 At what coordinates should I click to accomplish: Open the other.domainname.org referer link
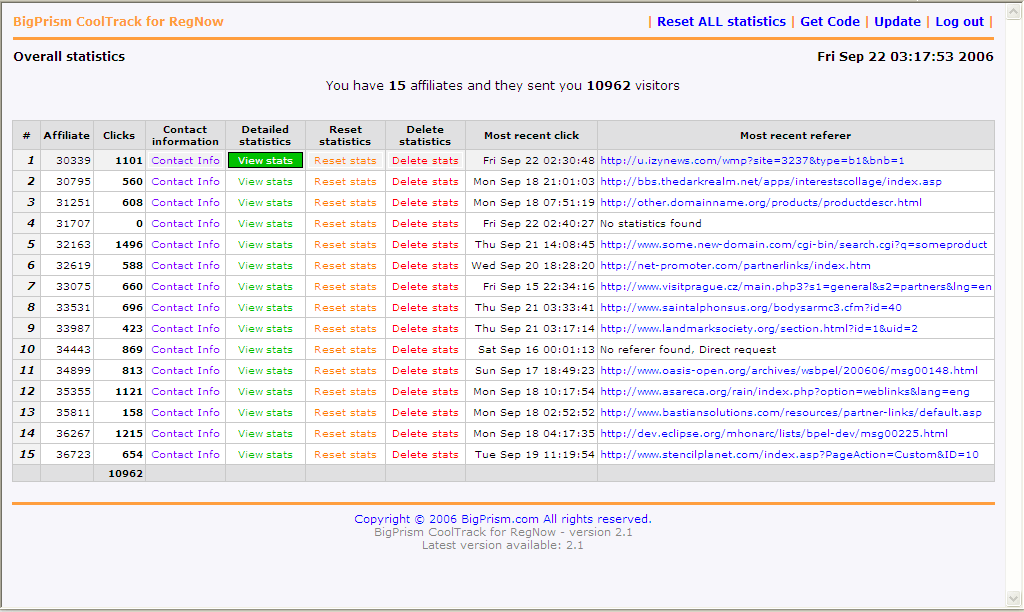point(761,202)
